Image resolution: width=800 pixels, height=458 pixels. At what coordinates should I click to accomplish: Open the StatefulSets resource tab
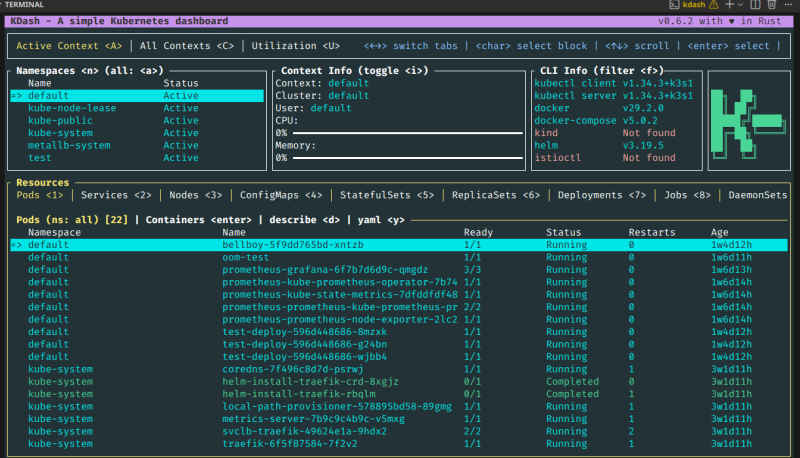coord(387,195)
